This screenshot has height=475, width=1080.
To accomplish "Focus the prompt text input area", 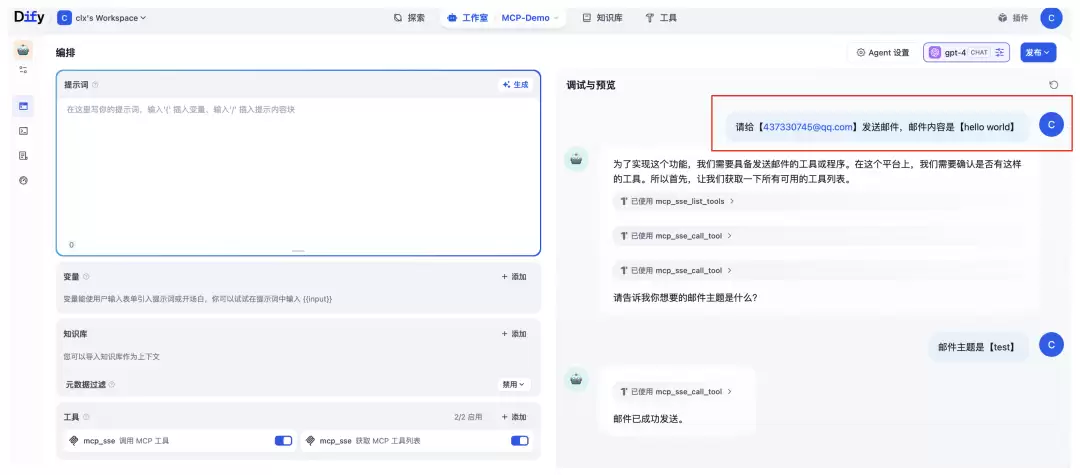I will coord(298,169).
